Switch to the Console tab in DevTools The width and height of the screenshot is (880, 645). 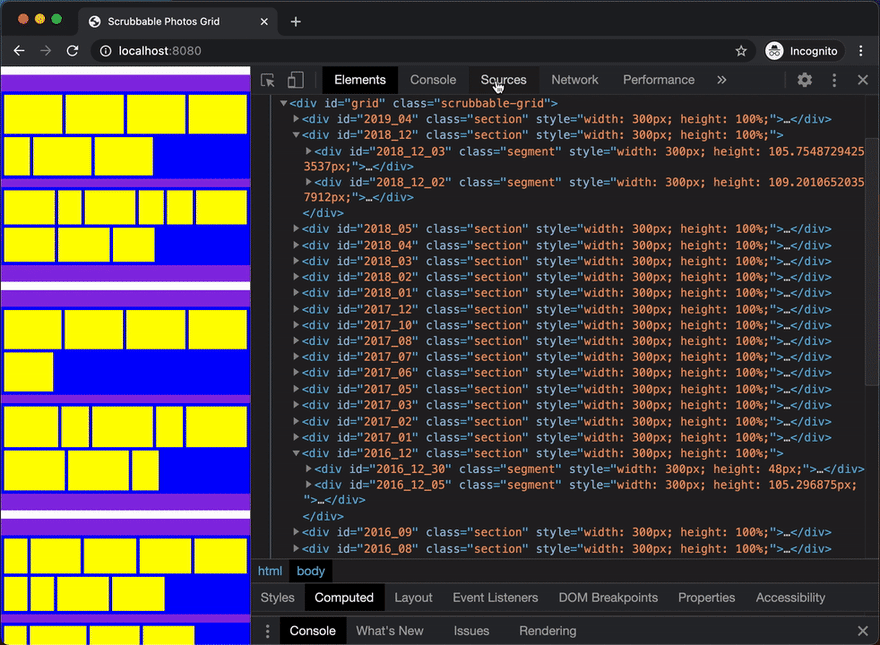(433, 80)
